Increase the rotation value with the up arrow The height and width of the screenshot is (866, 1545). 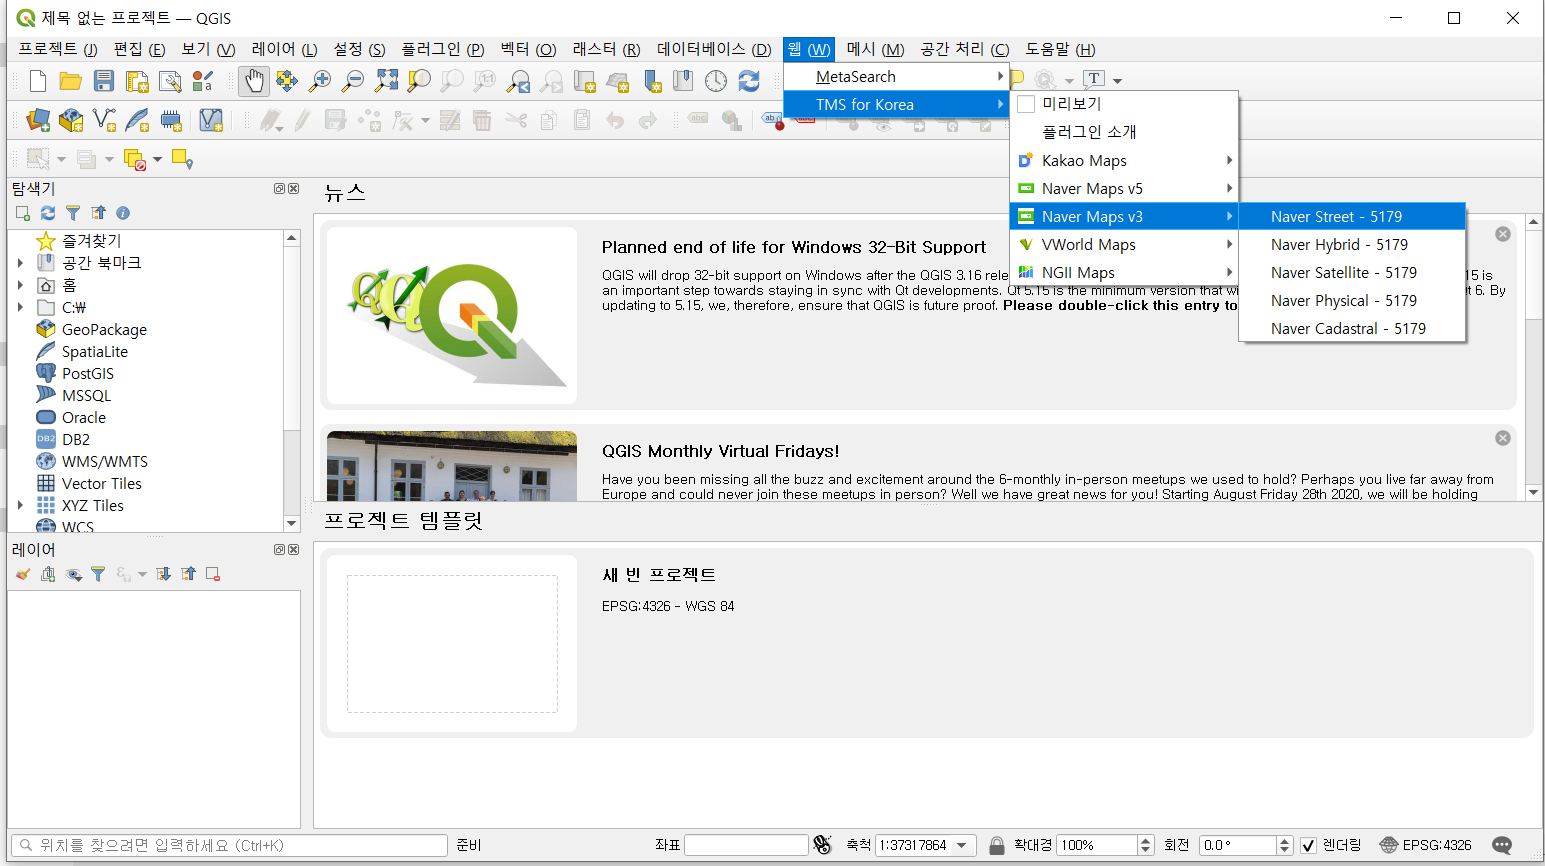(x=1285, y=840)
